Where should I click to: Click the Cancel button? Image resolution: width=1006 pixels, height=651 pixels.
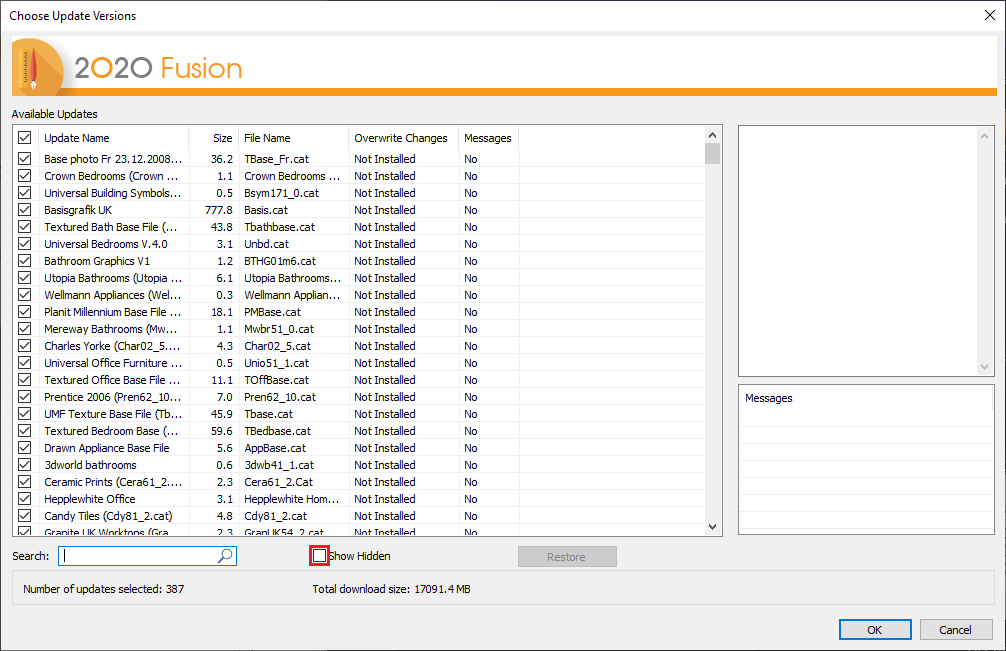click(955, 630)
